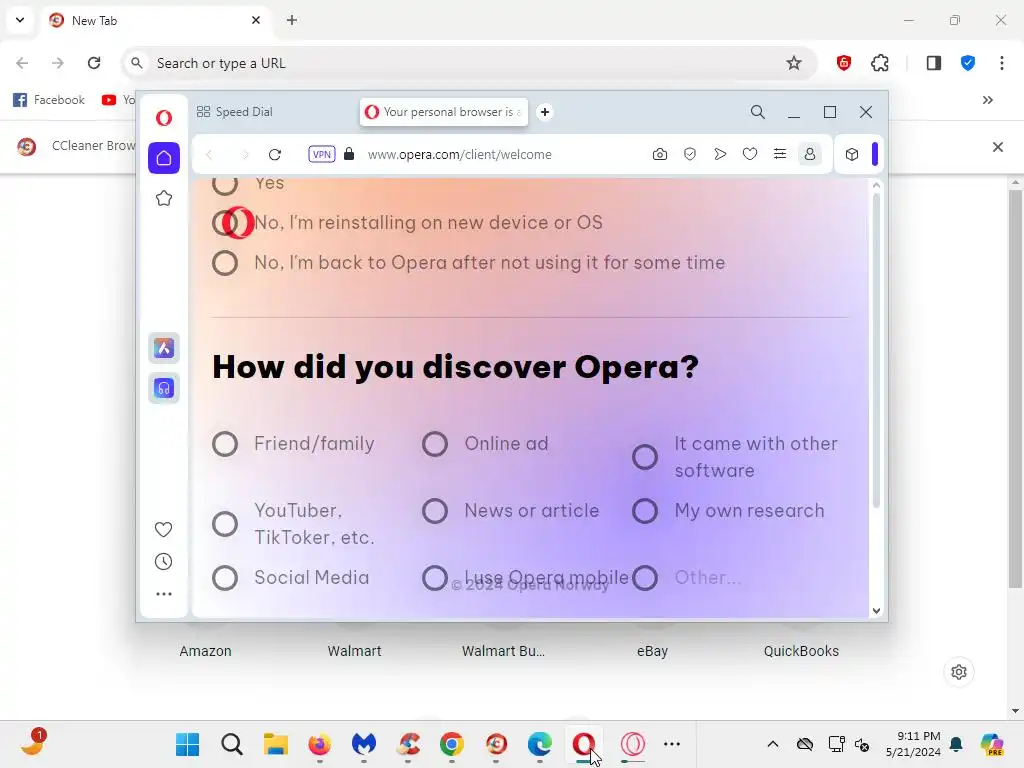1024x768 pixels.
Task: Open the extensions puzzle icon in background browser
Action: 880,63
